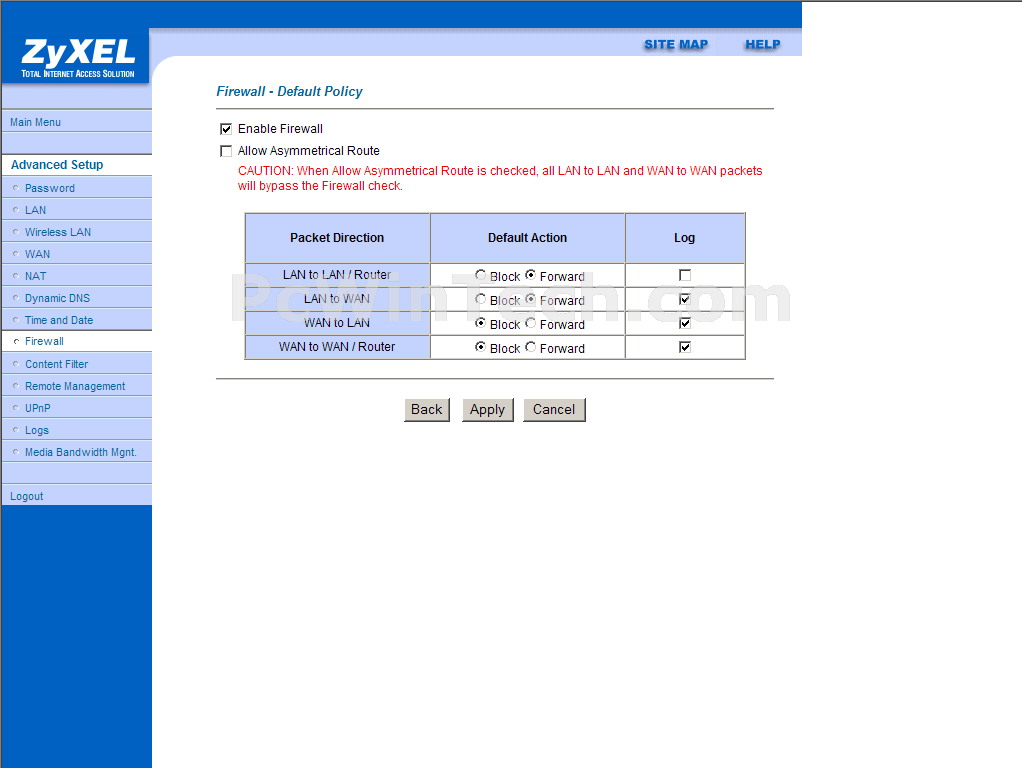Select Forward for WAN to WAN / Router
Viewport: 1022px width, 768px height.
click(531, 347)
